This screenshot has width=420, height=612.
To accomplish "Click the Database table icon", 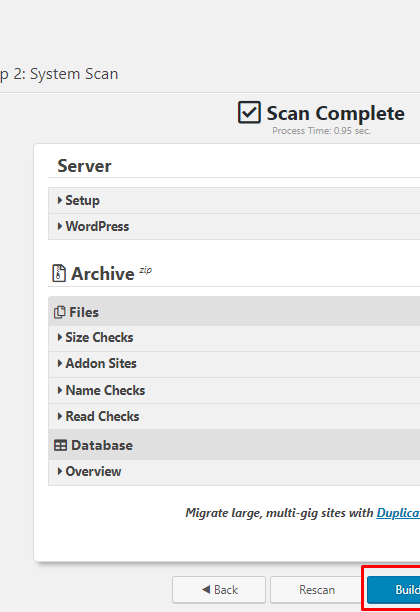I will [x=61, y=445].
